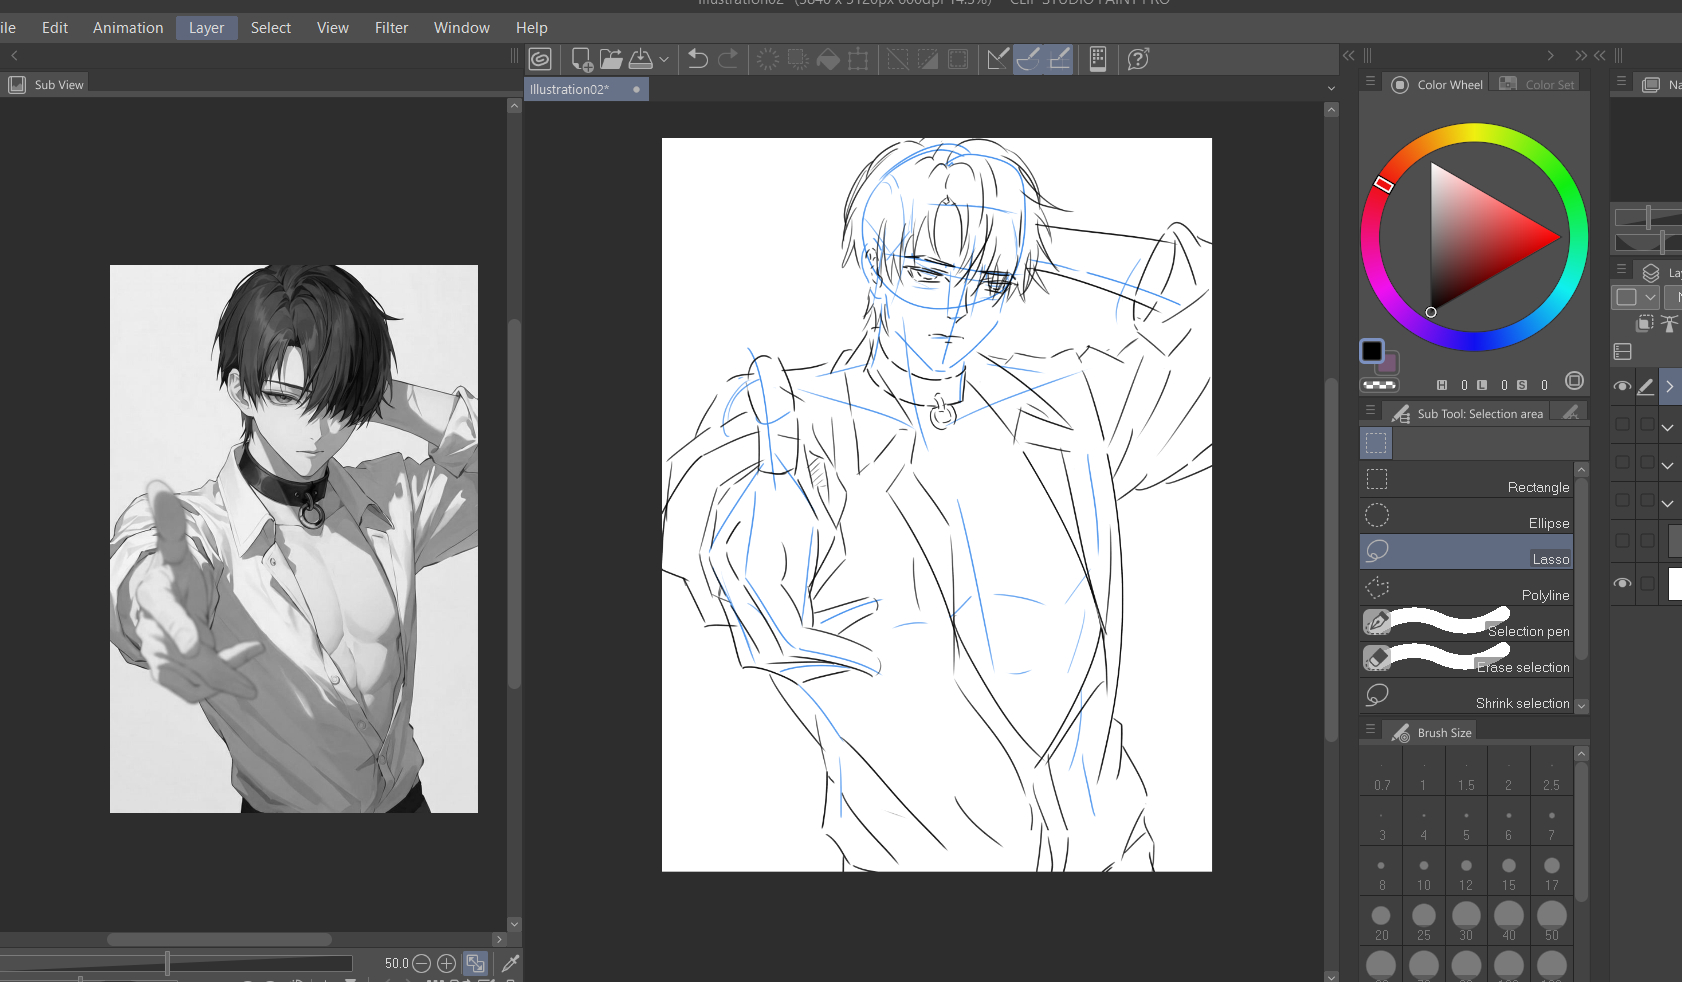Toggle fit-to-window button in Sub View
Image resolution: width=1682 pixels, height=982 pixels.
point(475,963)
